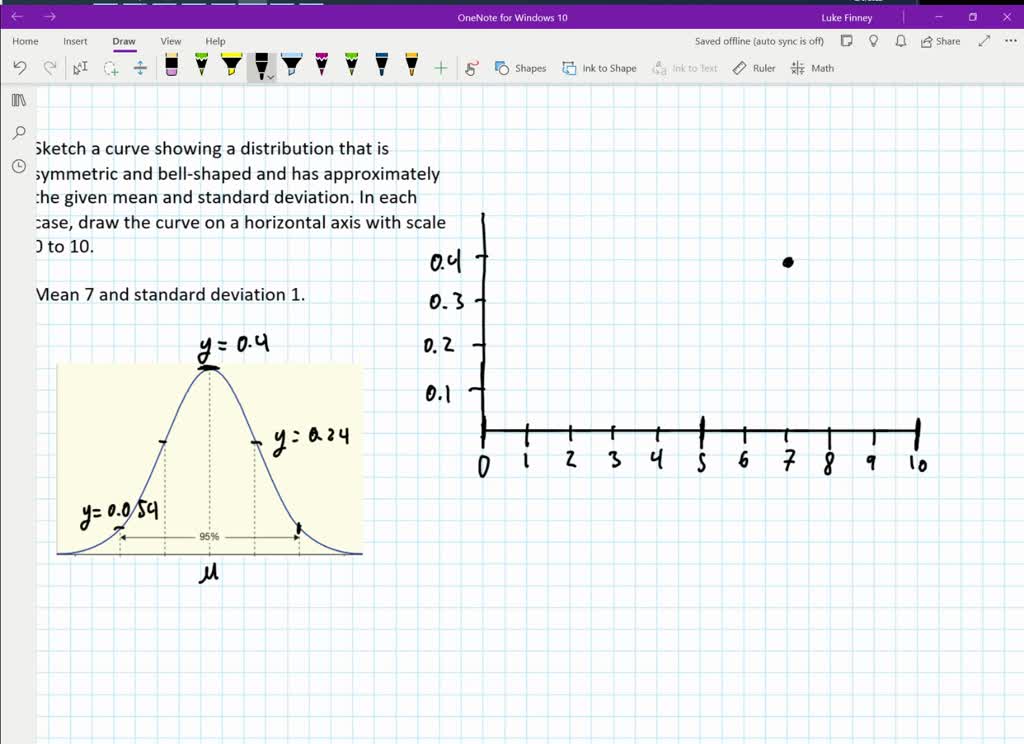The height and width of the screenshot is (744, 1024).
Task: Select the Eraser tool
Action: point(170,67)
